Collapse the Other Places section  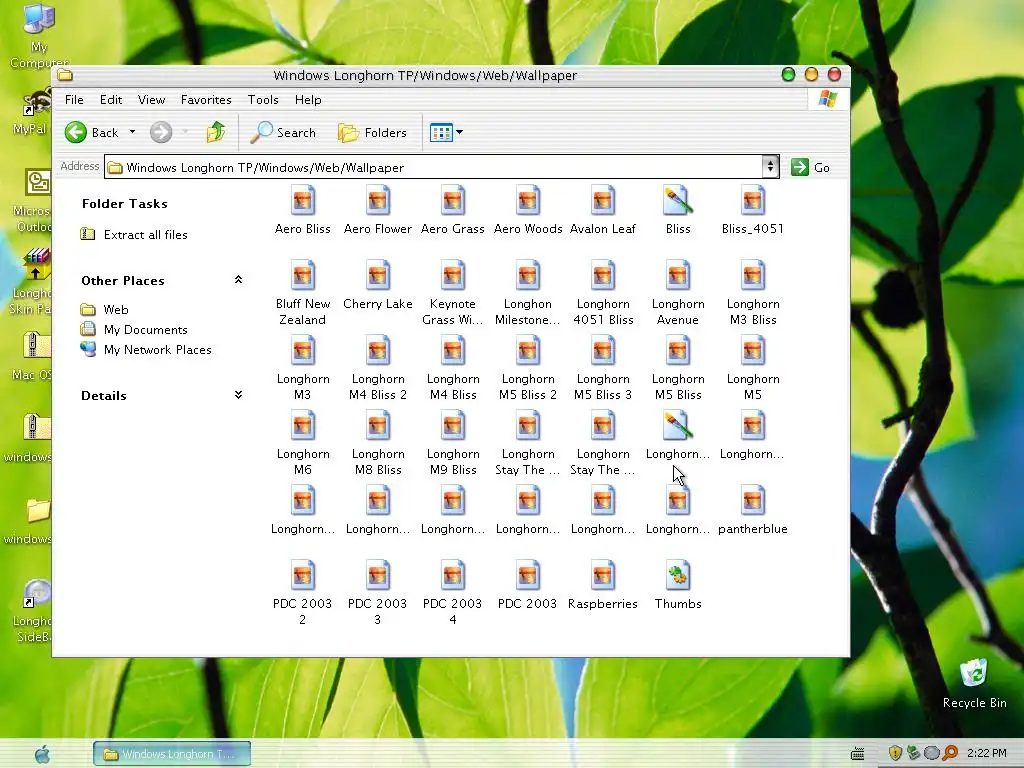click(x=238, y=280)
